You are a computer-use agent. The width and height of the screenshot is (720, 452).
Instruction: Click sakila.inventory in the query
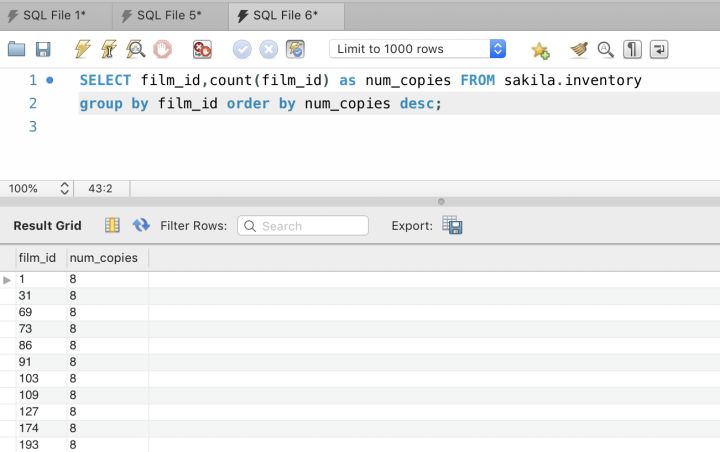point(573,80)
